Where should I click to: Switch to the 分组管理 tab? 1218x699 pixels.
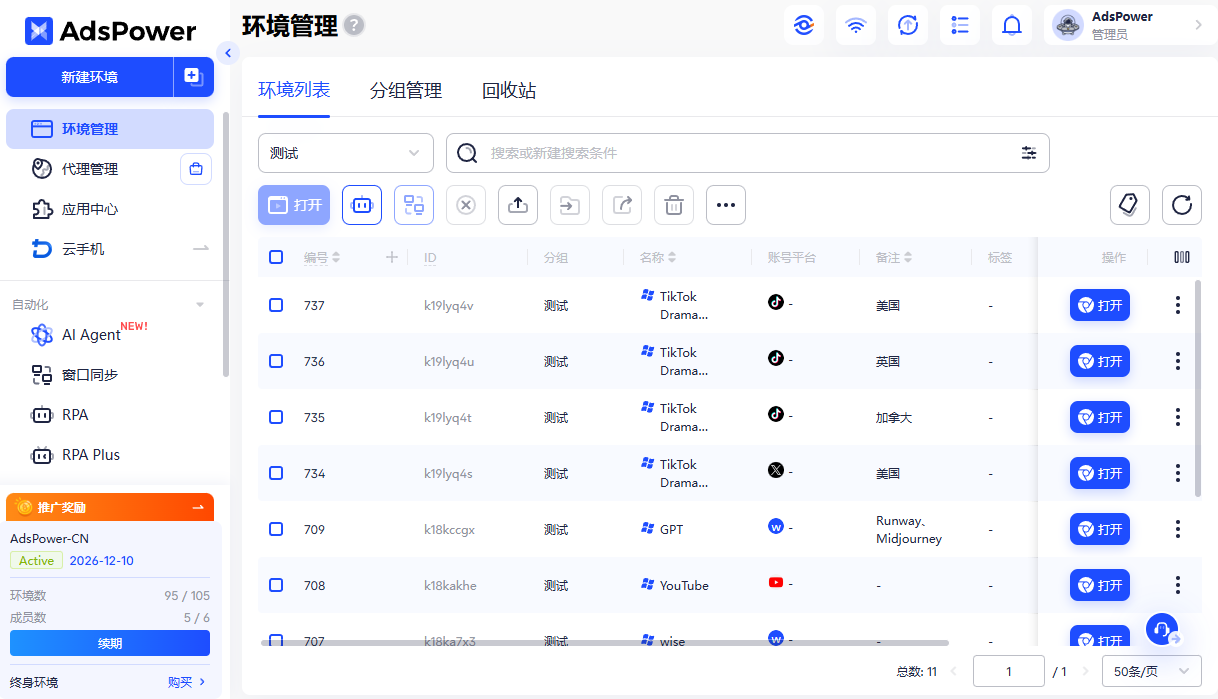[x=406, y=91]
